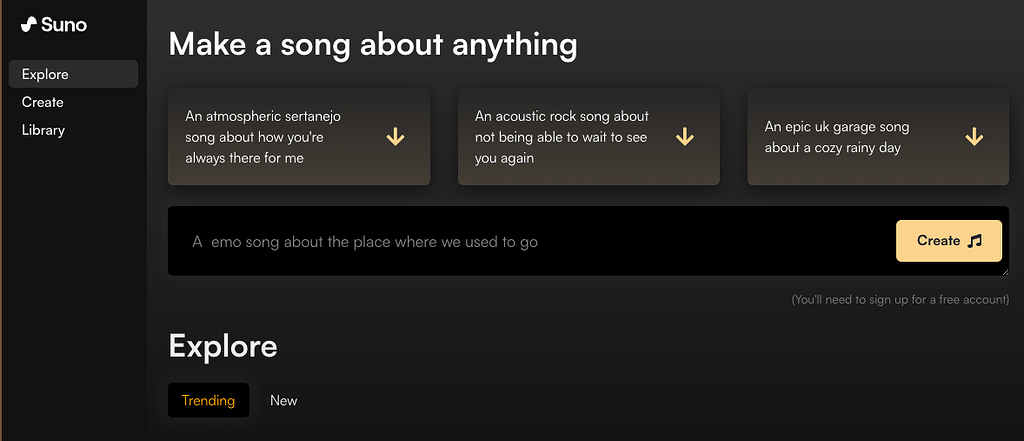Image resolution: width=1024 pixels, height=441 pixels.
Task: Switch to the New tab
Action: point(283,401)
